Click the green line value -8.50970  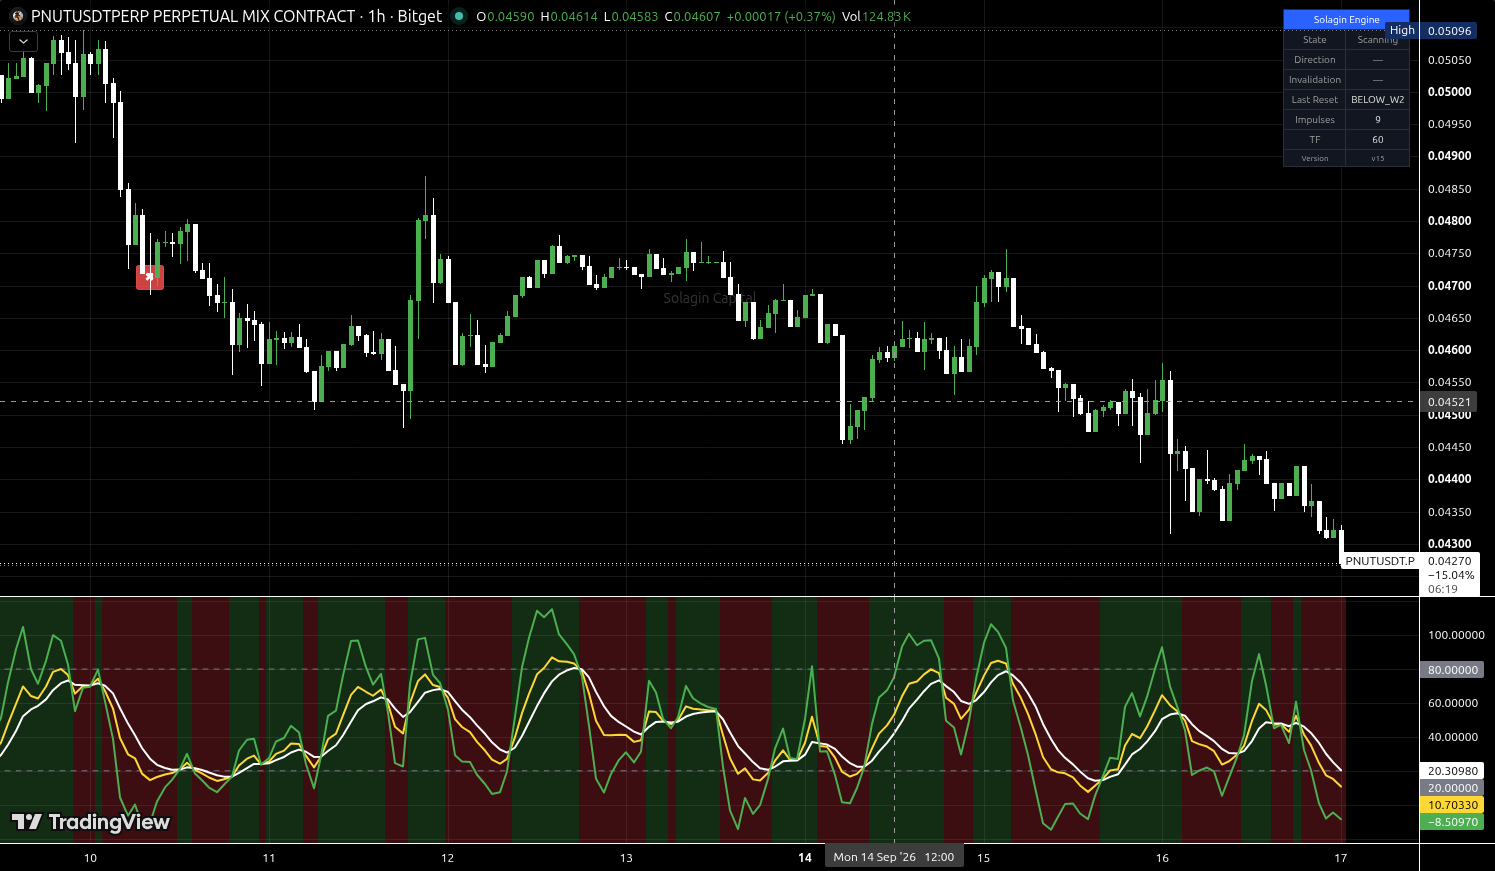1452,822
